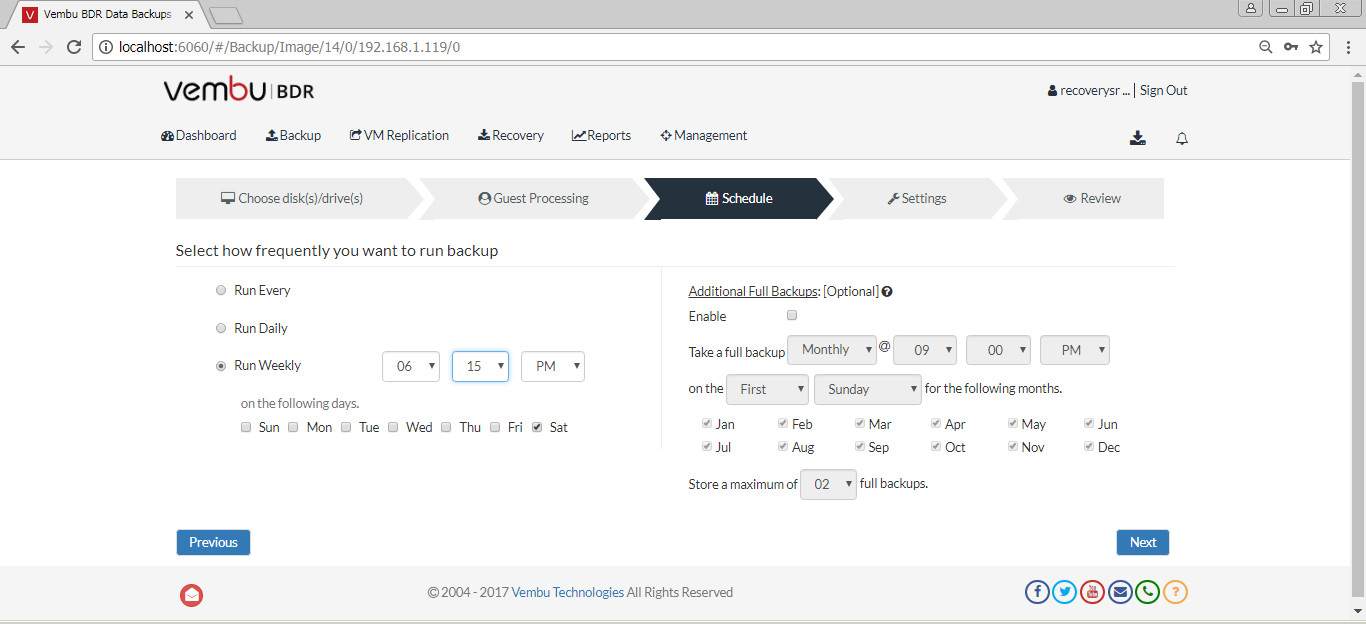Click the red mail icon at footer left
The width and height of the screenshot is (1366, 624).
191,595
